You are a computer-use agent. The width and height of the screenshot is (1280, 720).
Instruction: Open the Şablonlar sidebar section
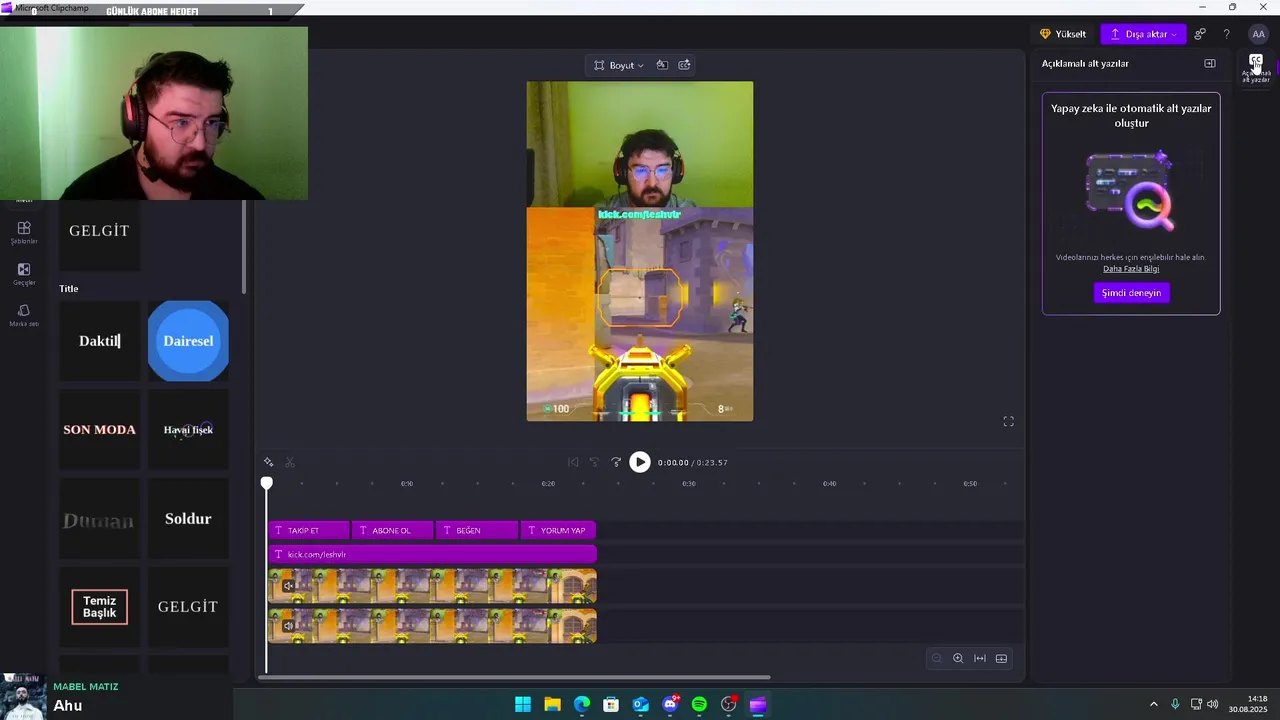[24, 232]
